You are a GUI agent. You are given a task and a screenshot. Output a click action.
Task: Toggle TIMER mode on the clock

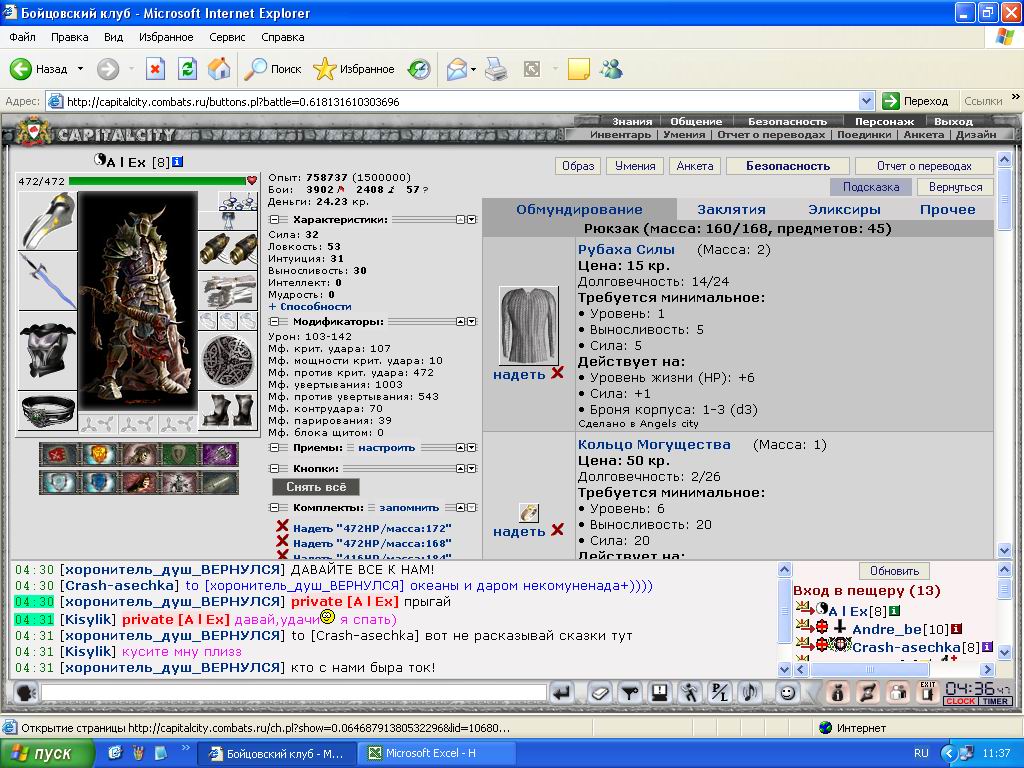(995, 701)
